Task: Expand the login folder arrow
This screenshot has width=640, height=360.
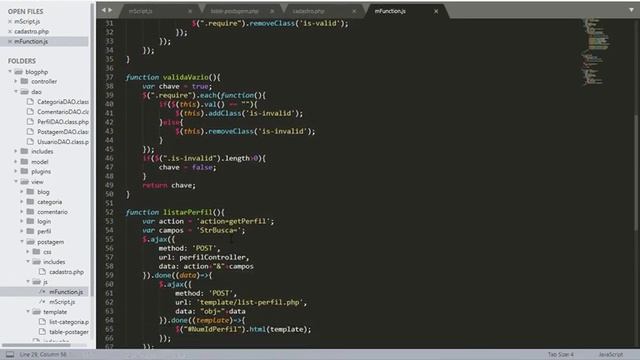Action: [x=22, y=222]
